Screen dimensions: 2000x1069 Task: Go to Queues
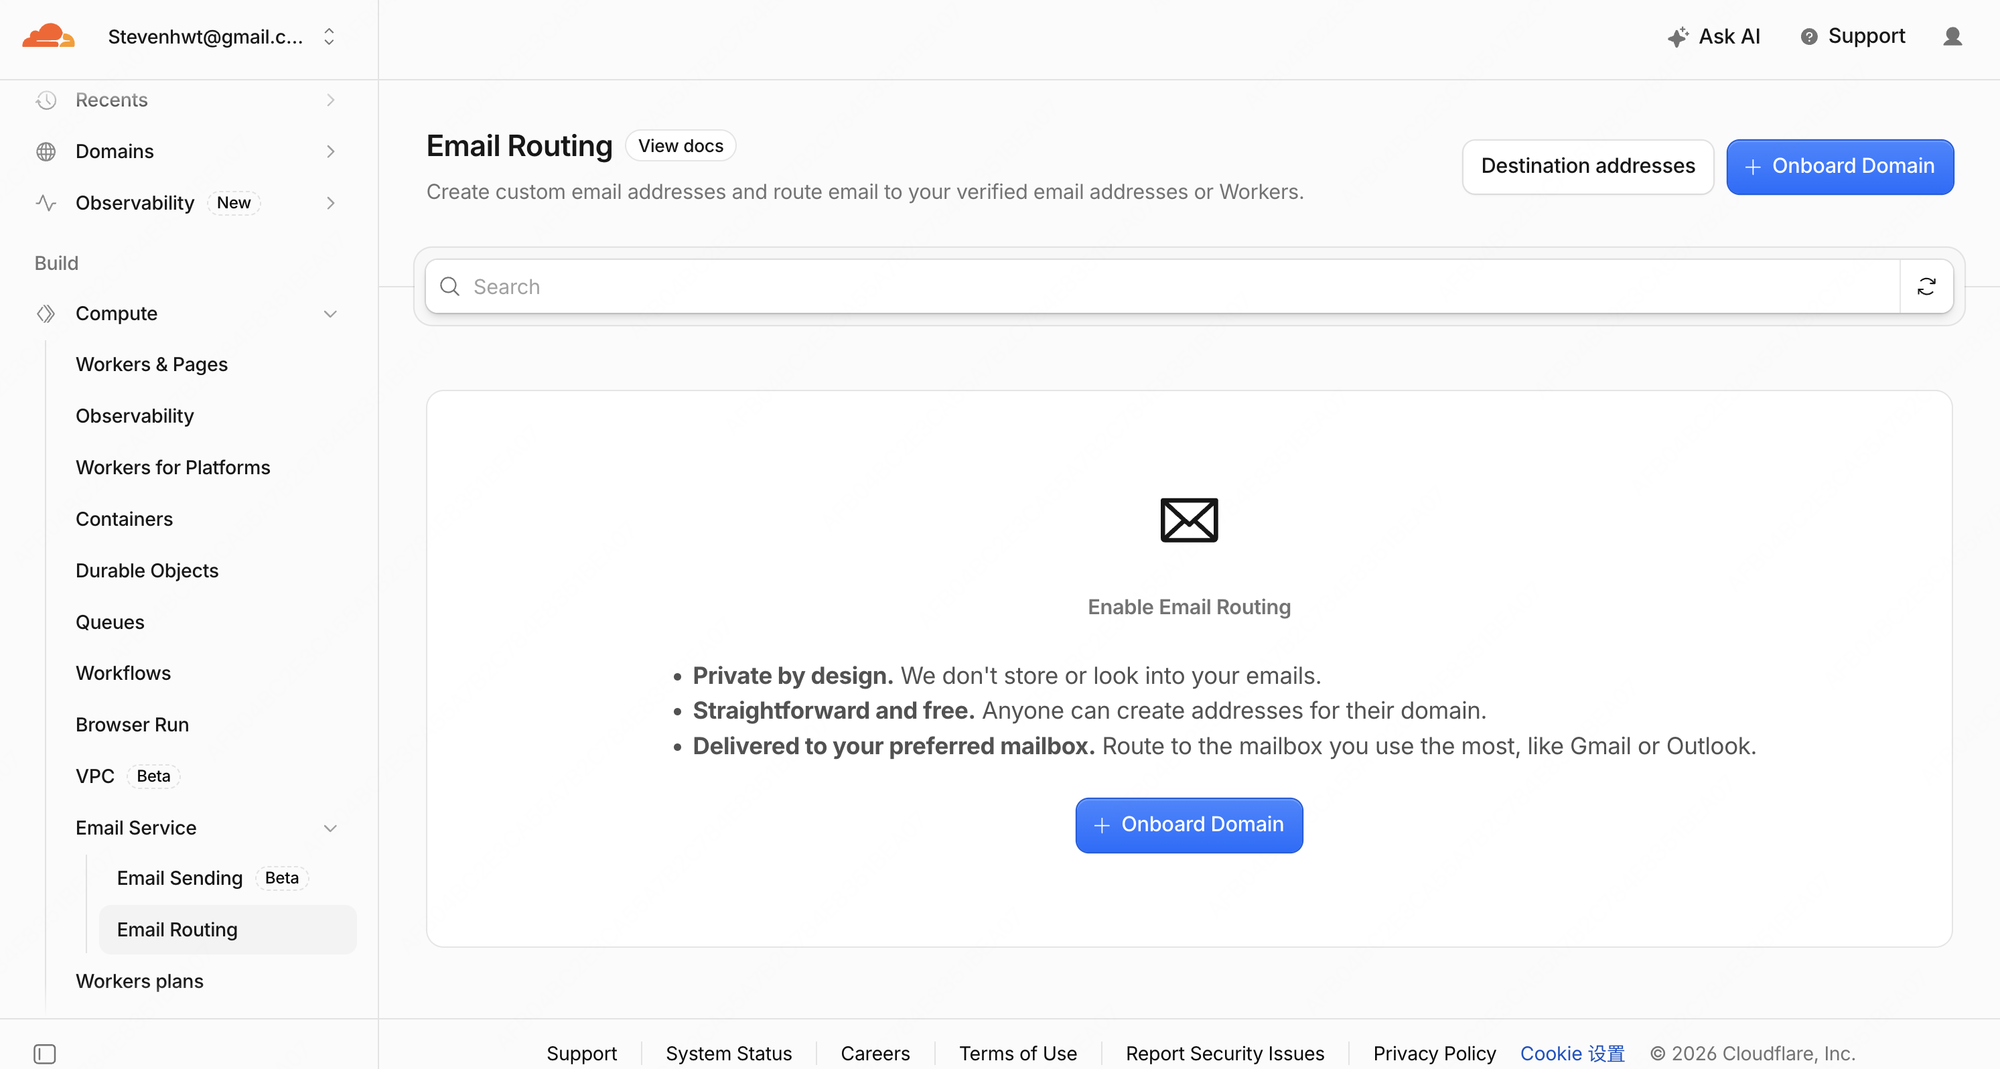(110, 622)
